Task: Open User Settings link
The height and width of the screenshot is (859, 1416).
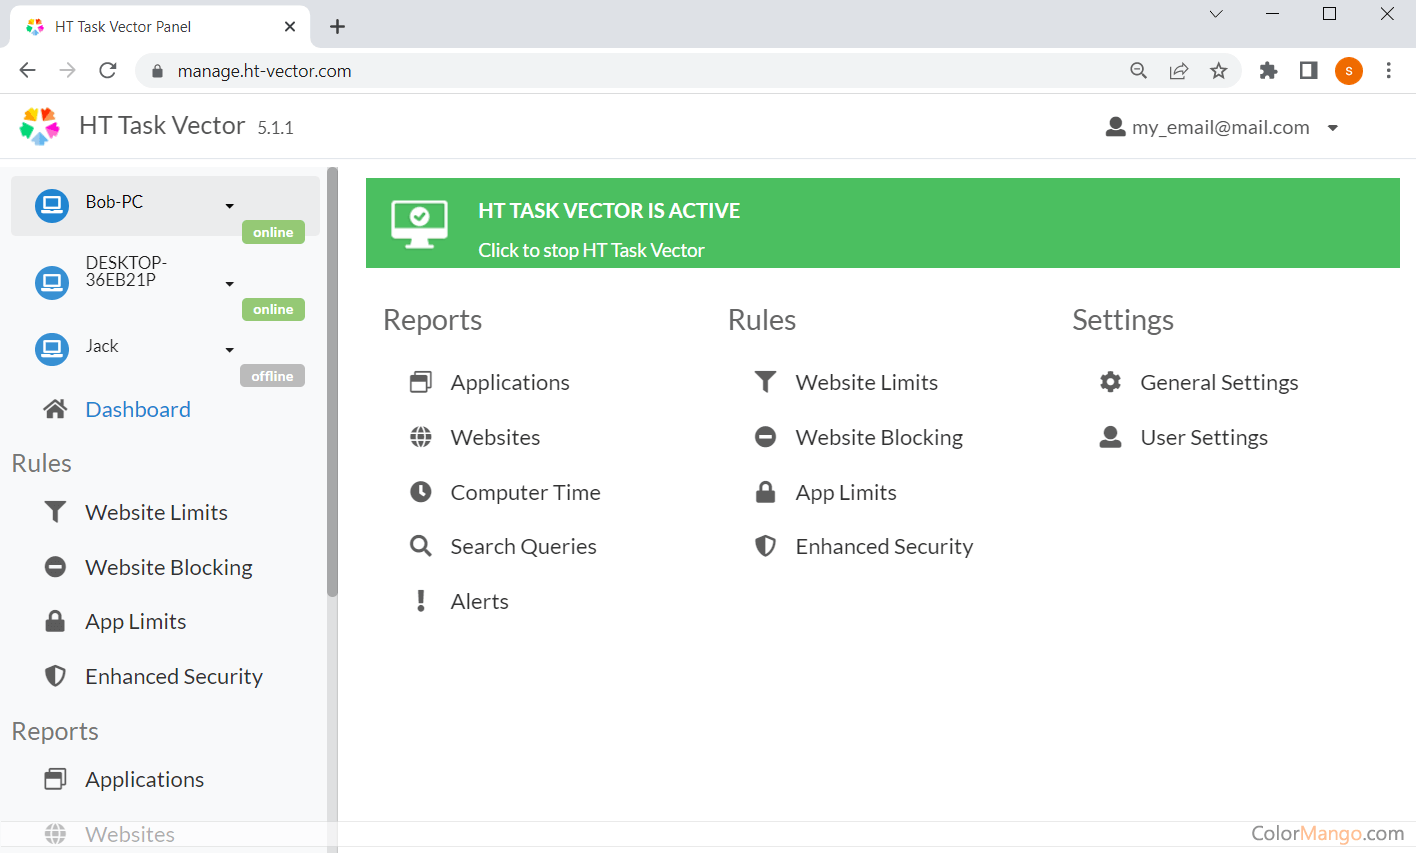Action: [1203, 437]
